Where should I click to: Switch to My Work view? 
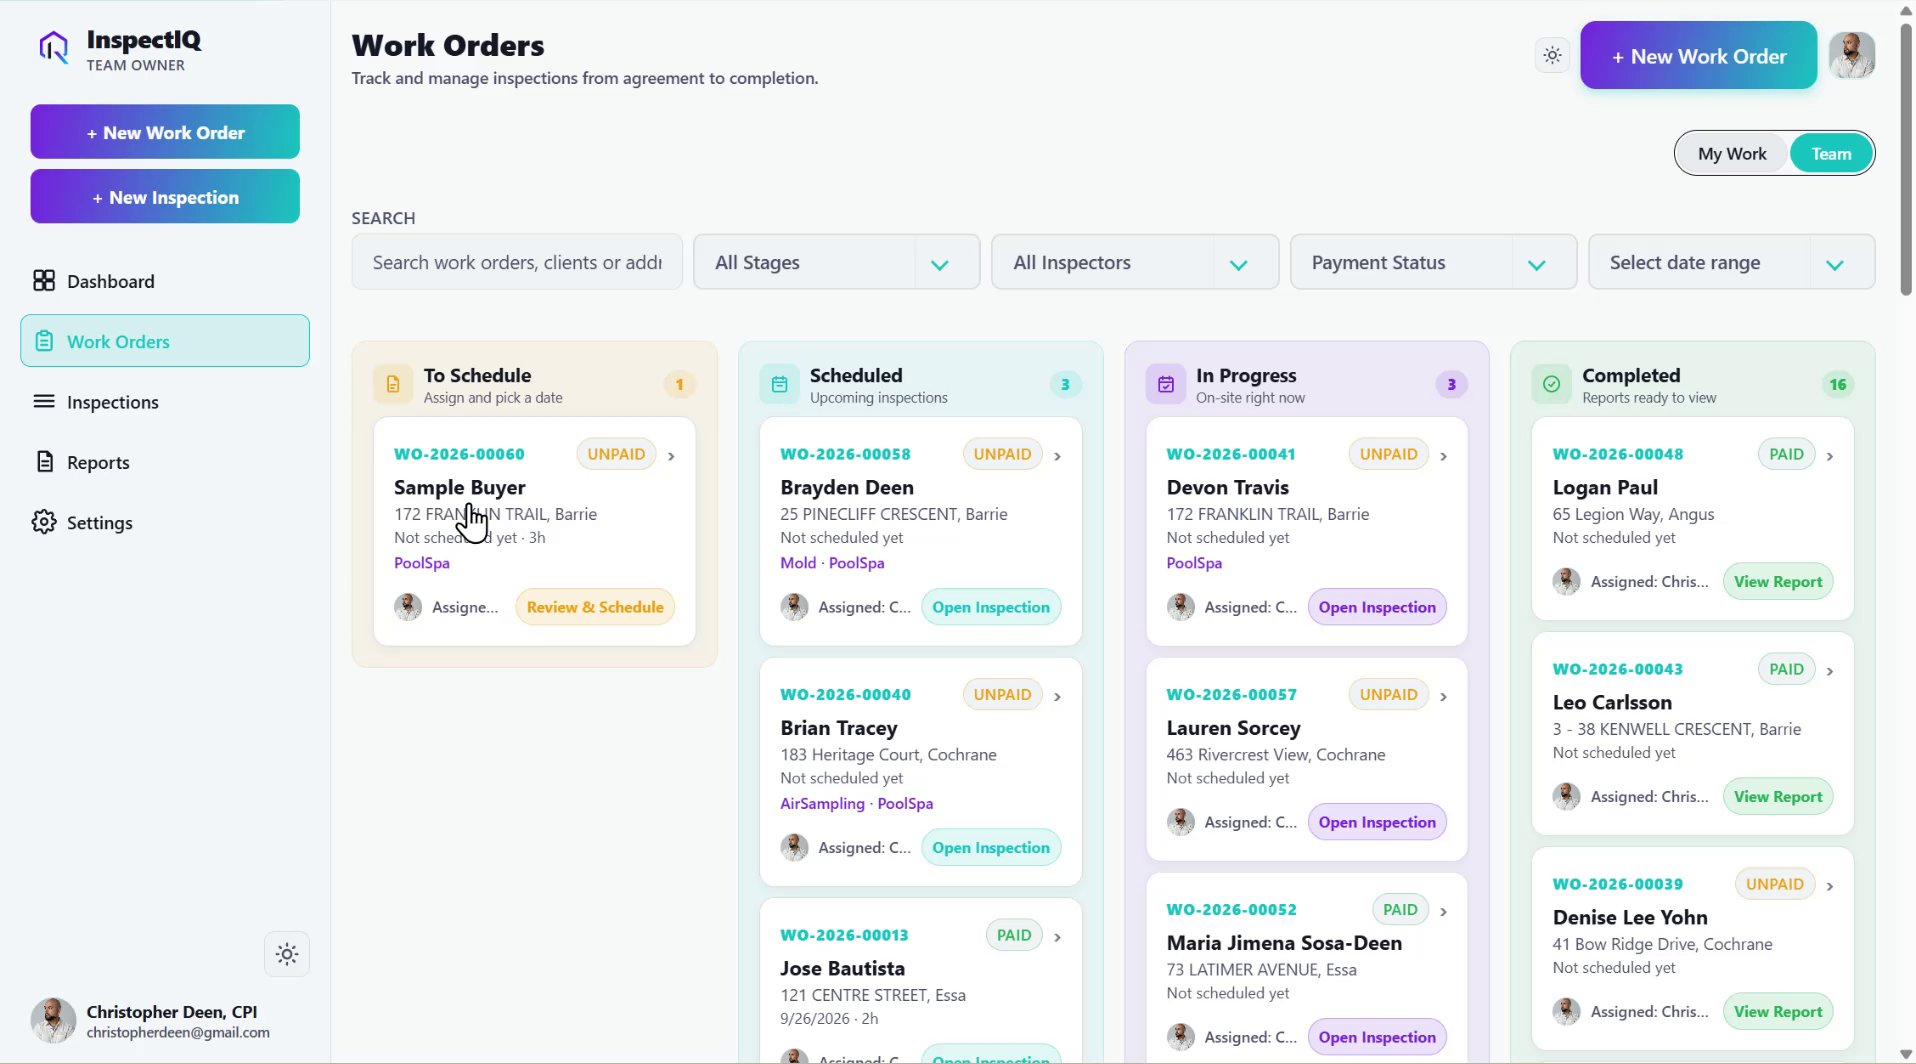1732,153
